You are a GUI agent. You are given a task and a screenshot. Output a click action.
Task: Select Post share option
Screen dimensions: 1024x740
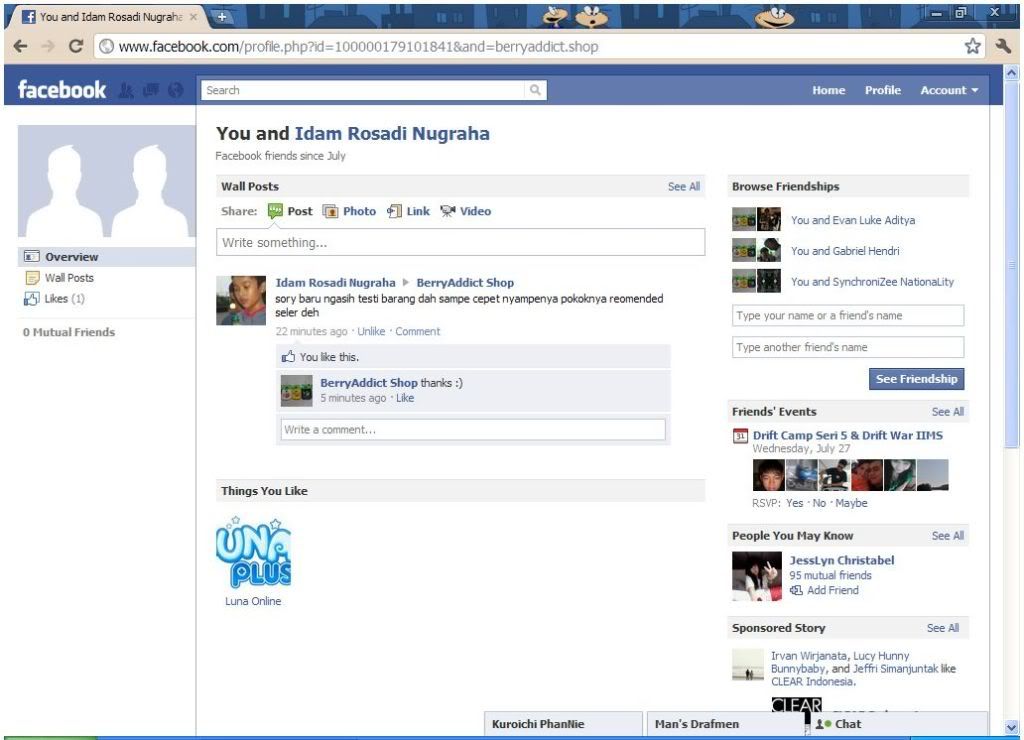click(x=290, y=211)
